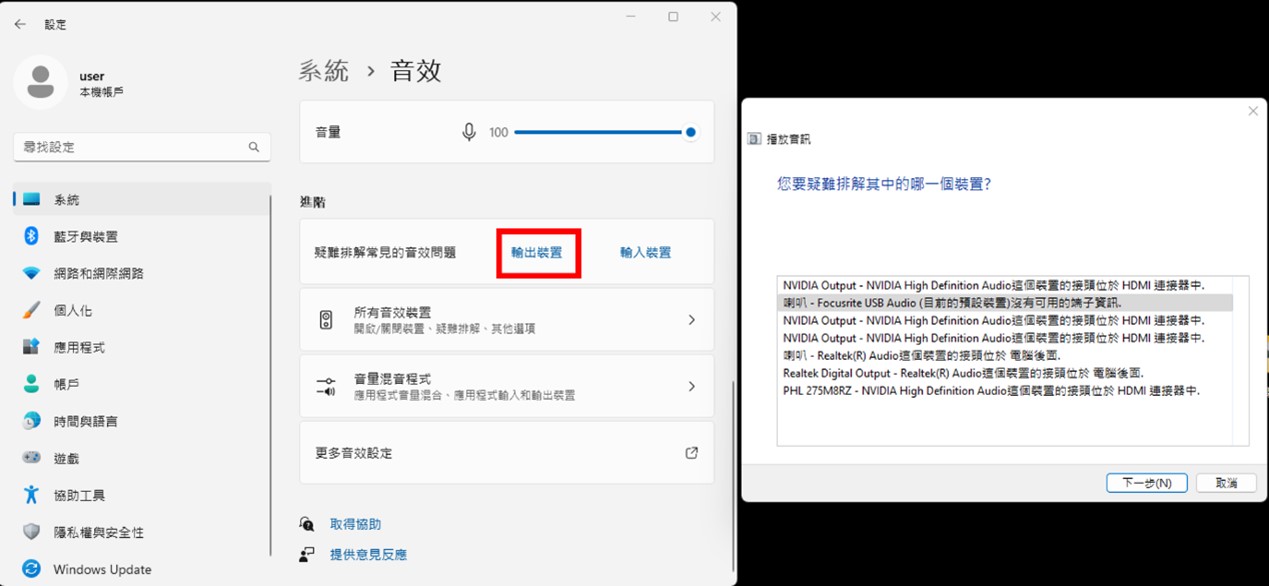Image resolution: width=1269 pixels, height=586 pixels.
Task: Click the 尋找設定 search field
Action: tap(130, 147)
